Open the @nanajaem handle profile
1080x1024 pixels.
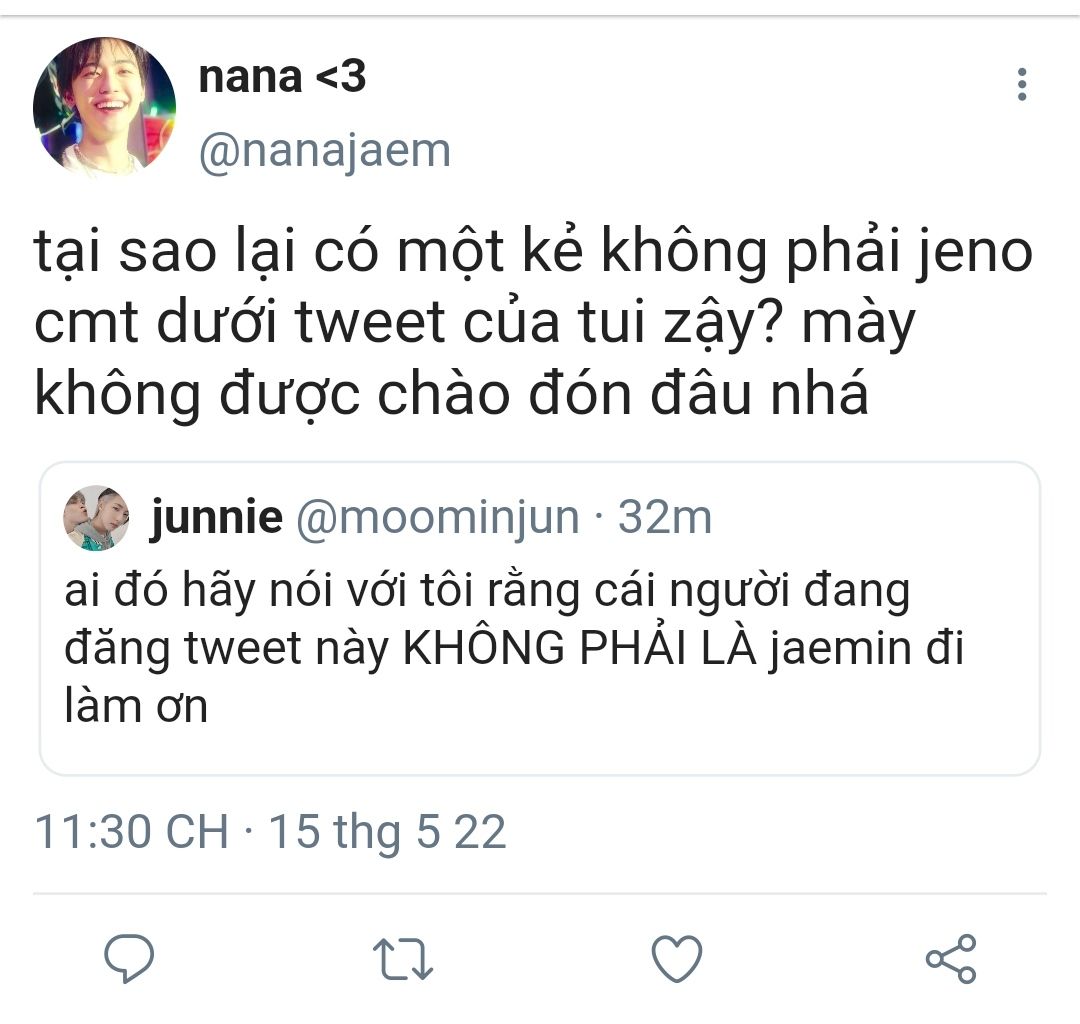click(x=324, y=151)
